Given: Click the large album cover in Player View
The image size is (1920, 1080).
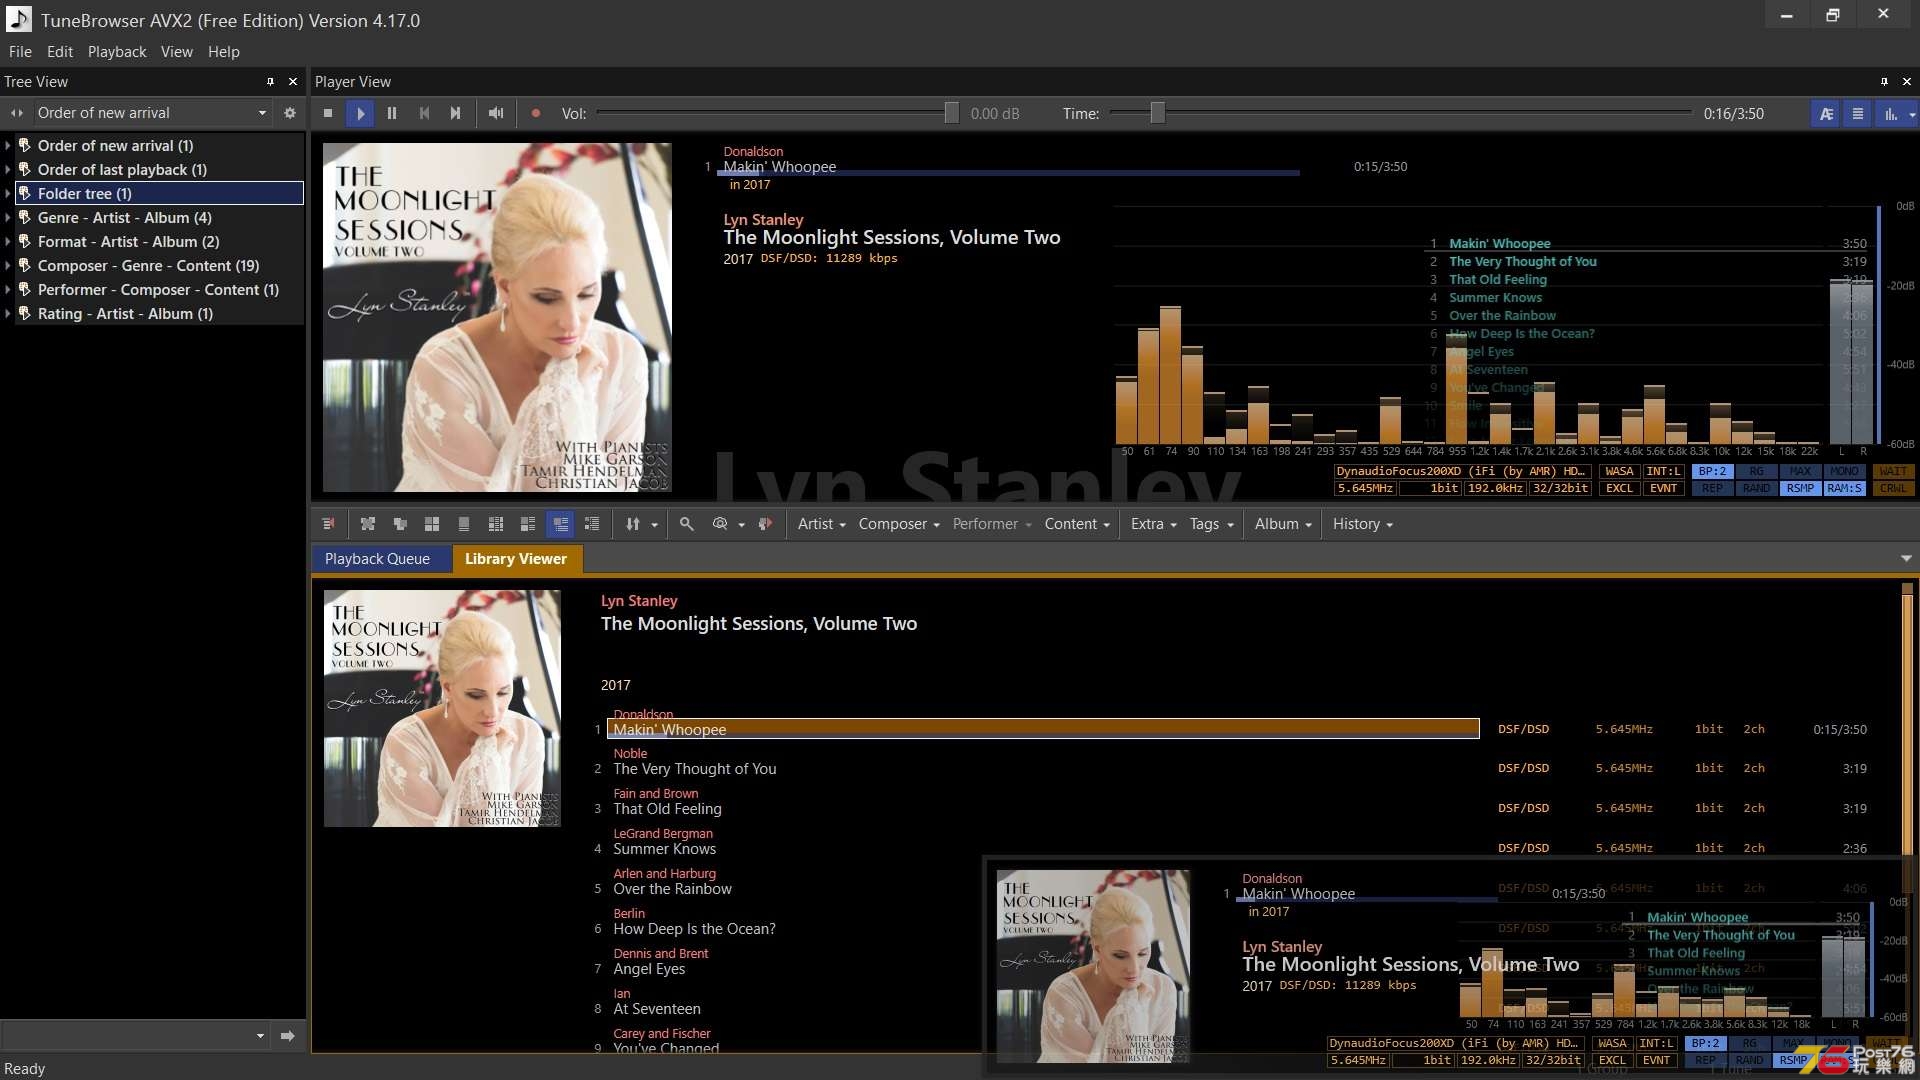Looking at the screenshot, I should pyautogui.click(x=497, y=317).
